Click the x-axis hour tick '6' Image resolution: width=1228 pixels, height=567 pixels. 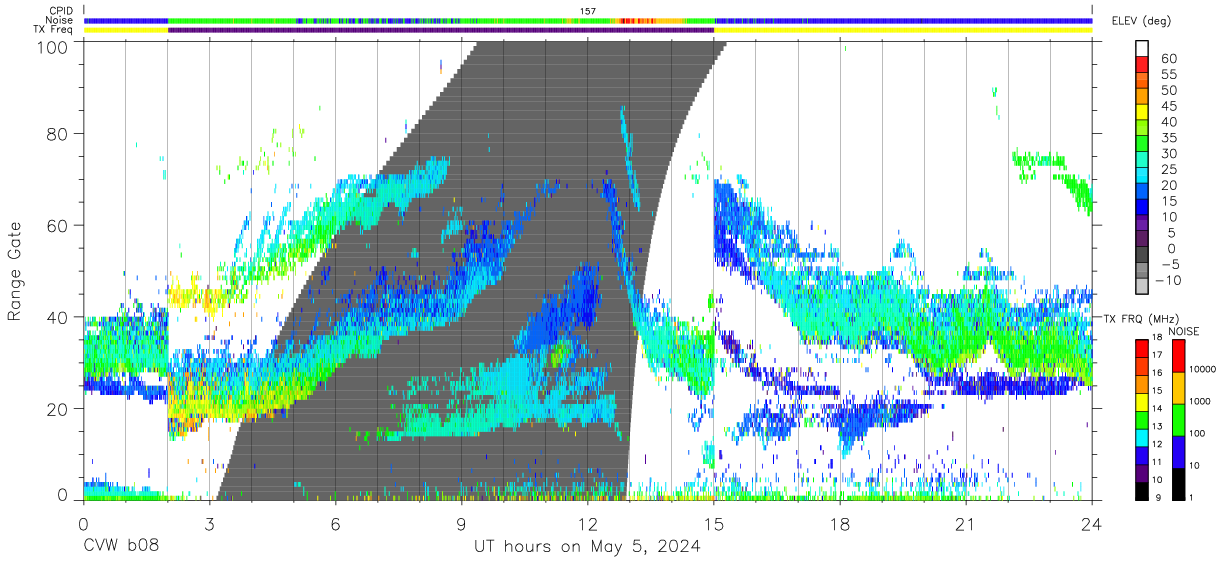[x=335, y=525]
